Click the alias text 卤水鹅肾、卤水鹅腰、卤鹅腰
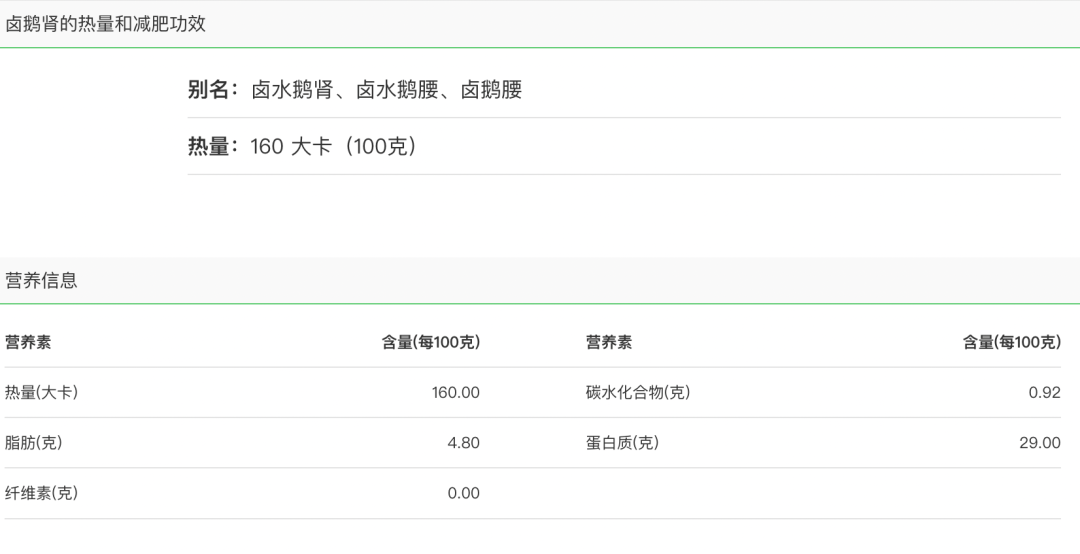1080x554 pixels. coord(386,90)
